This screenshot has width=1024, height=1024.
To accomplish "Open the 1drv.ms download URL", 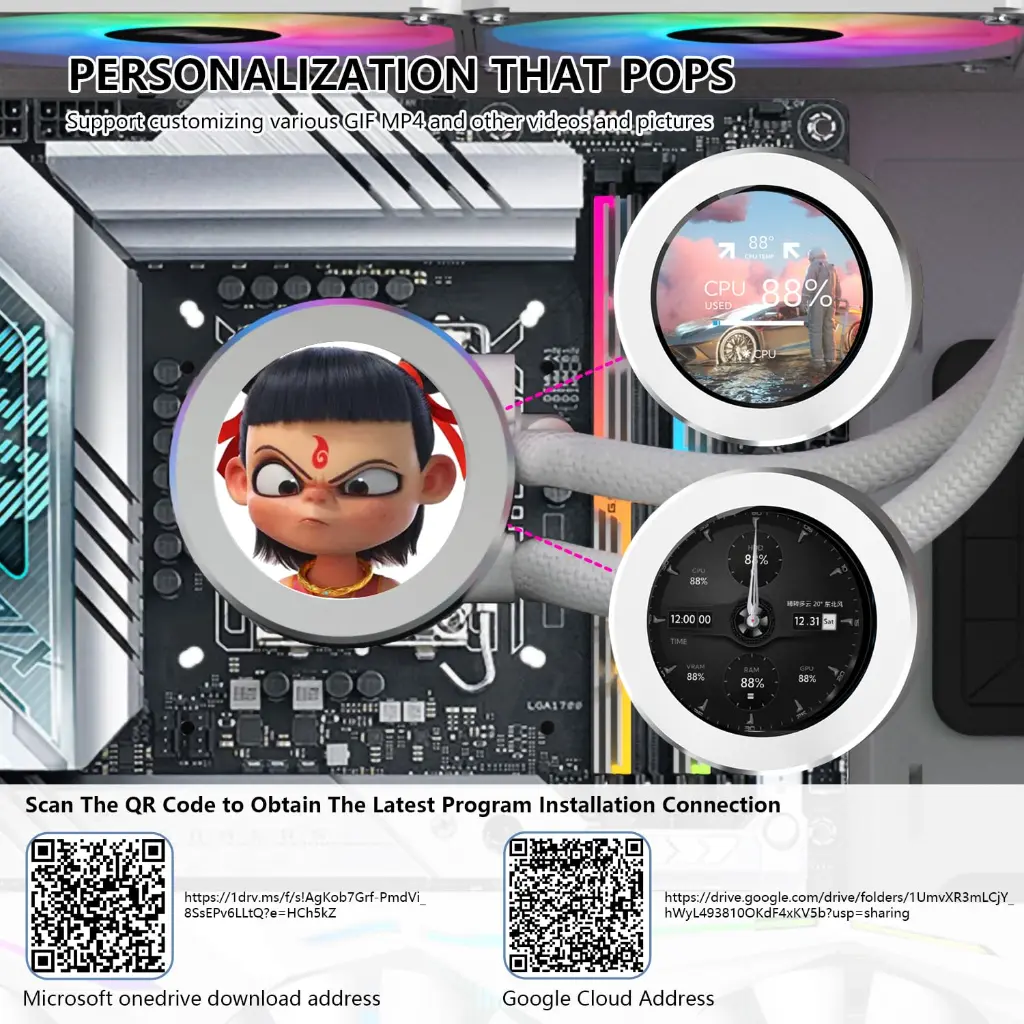I will click(x=305, y=904).
